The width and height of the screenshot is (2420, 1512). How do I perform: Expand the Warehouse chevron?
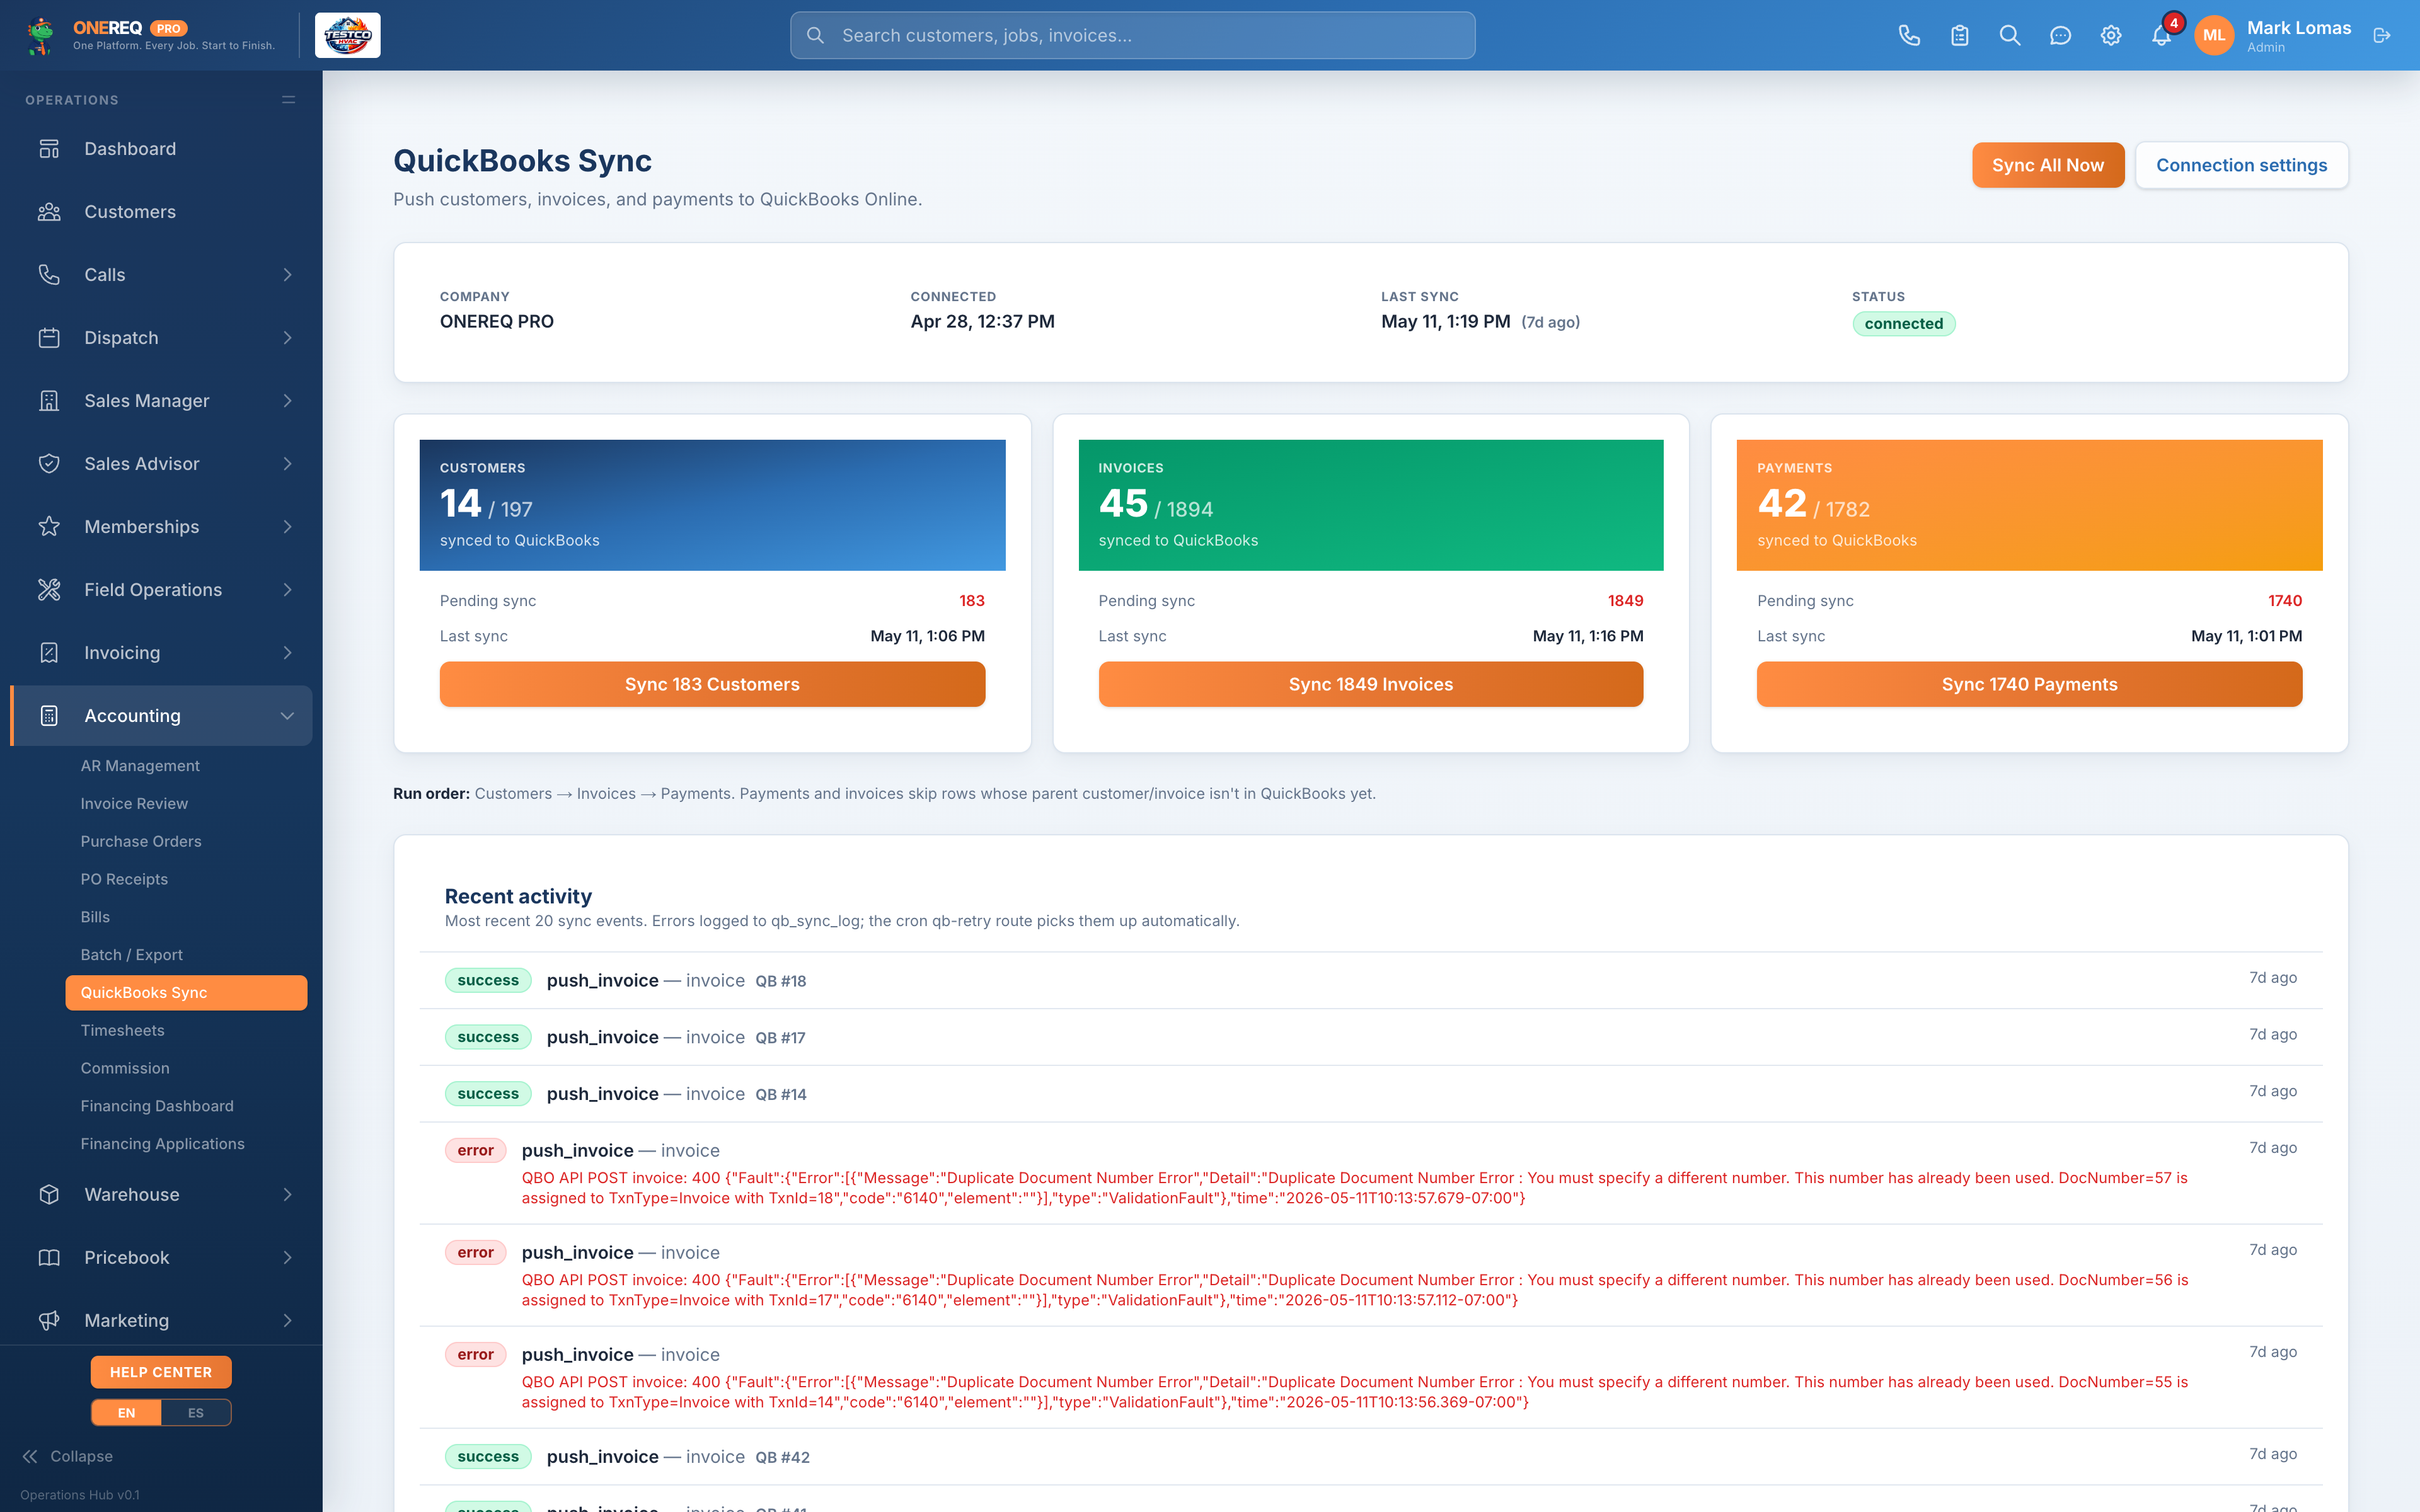tap(288, 1195)
